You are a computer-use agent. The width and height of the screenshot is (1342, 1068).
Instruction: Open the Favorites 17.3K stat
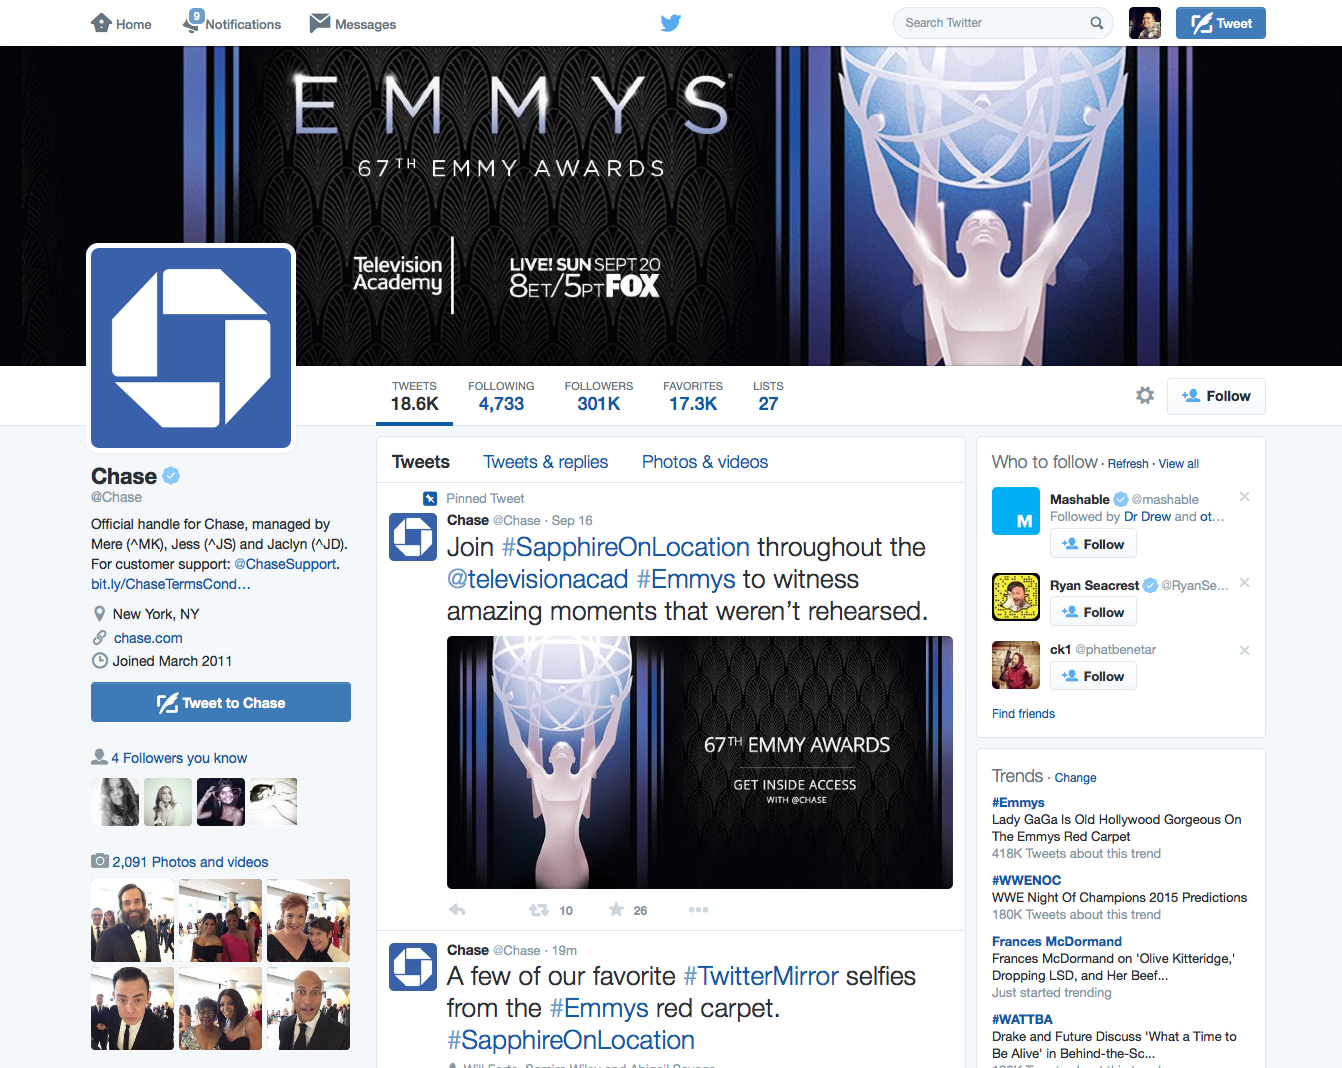tap(693, 397)
